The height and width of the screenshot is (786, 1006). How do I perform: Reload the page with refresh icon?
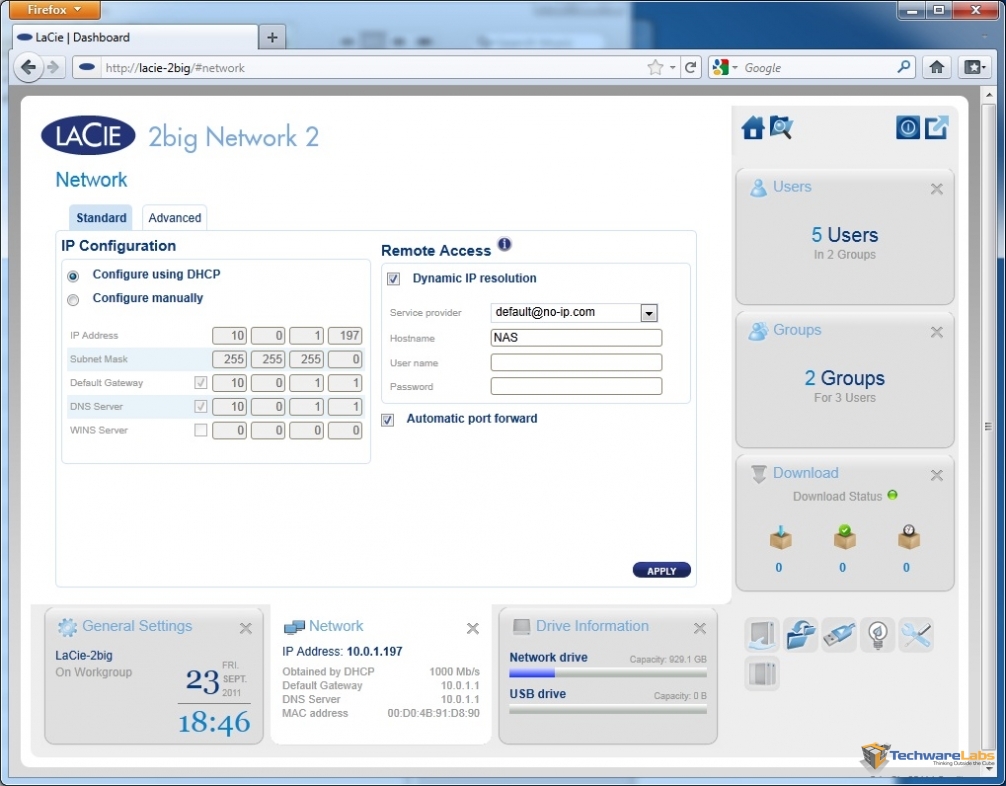tap(691, 67)
